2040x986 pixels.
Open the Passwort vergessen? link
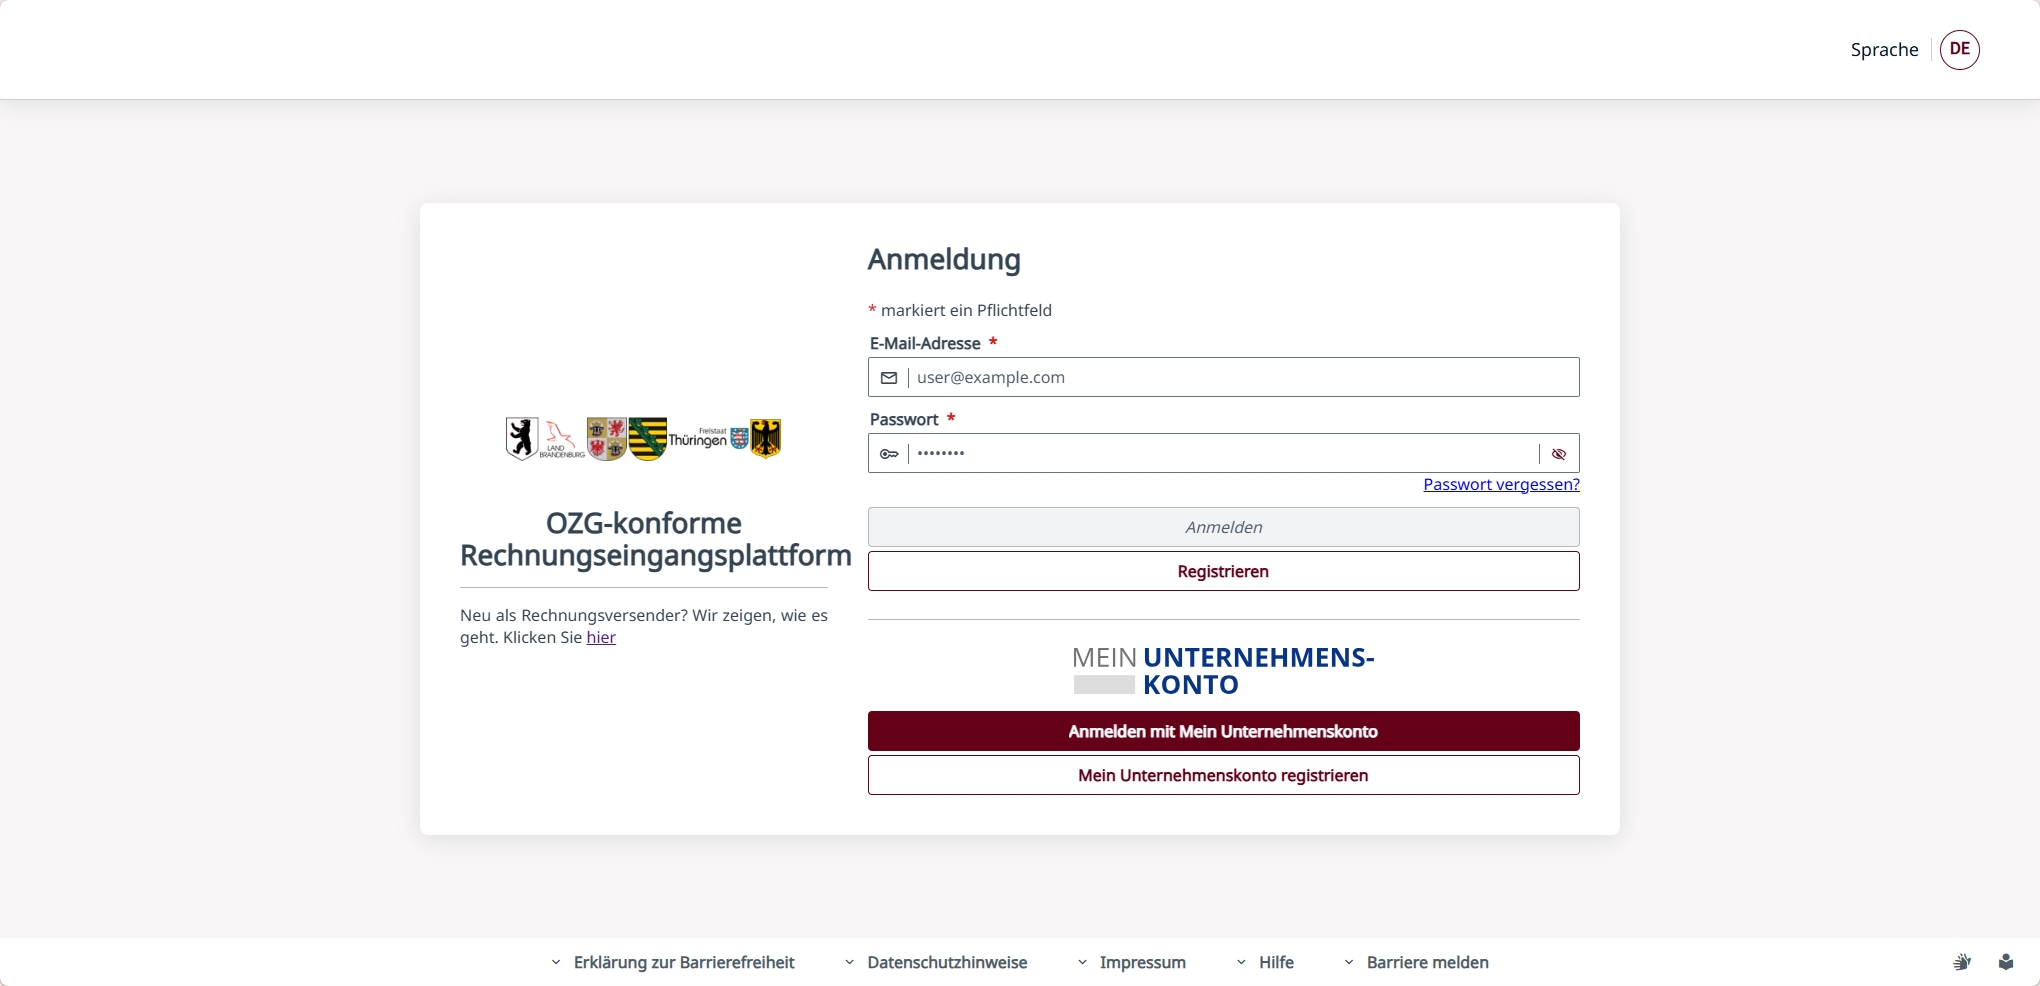1501,485
